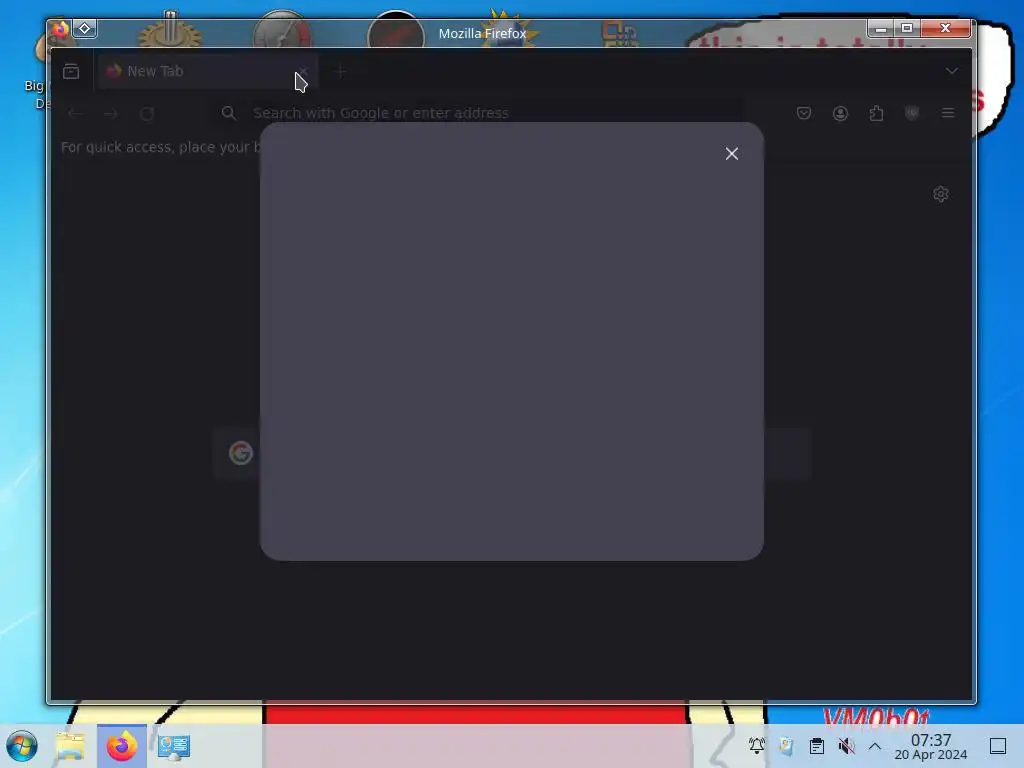Screen dimensions: 1024x768
Task: Click the Google search box on new tab page
Action: click(x=512, y=453)
